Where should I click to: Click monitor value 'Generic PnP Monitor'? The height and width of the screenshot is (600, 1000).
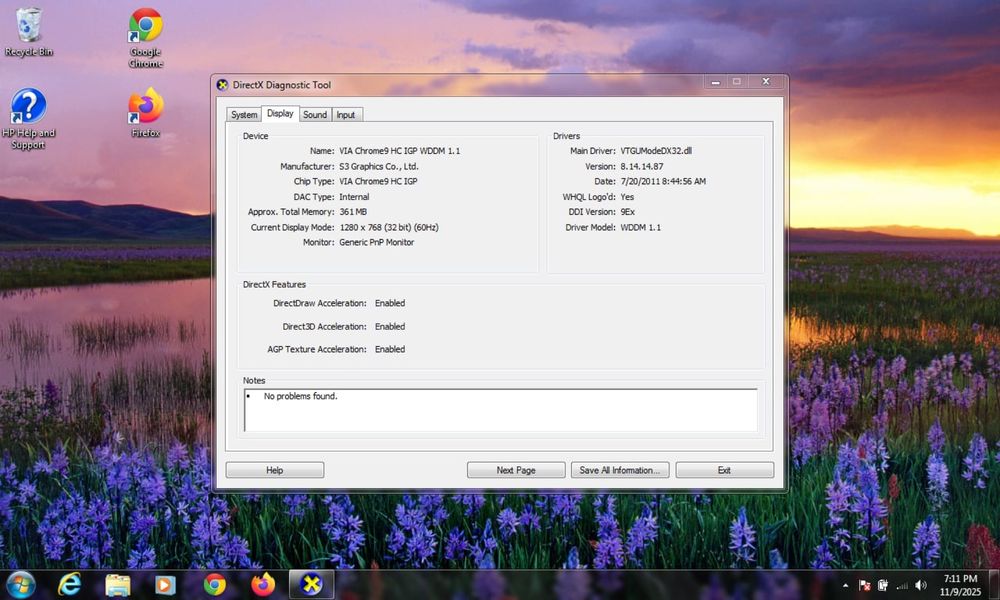(376, 242)
